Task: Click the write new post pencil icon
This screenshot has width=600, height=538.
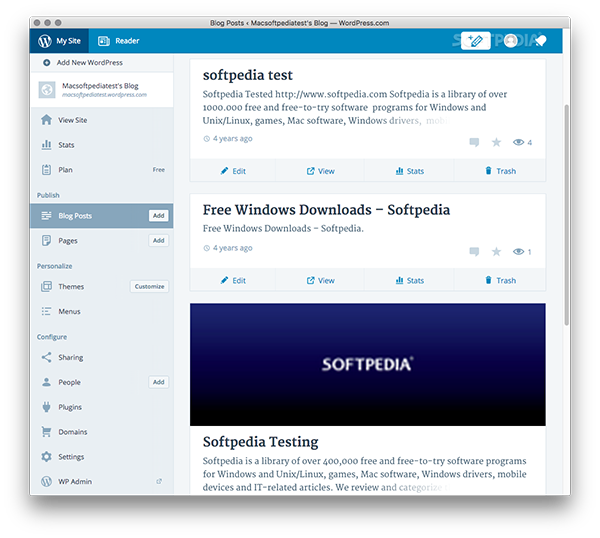Action: pyautogui.click(x=475, y=41)
